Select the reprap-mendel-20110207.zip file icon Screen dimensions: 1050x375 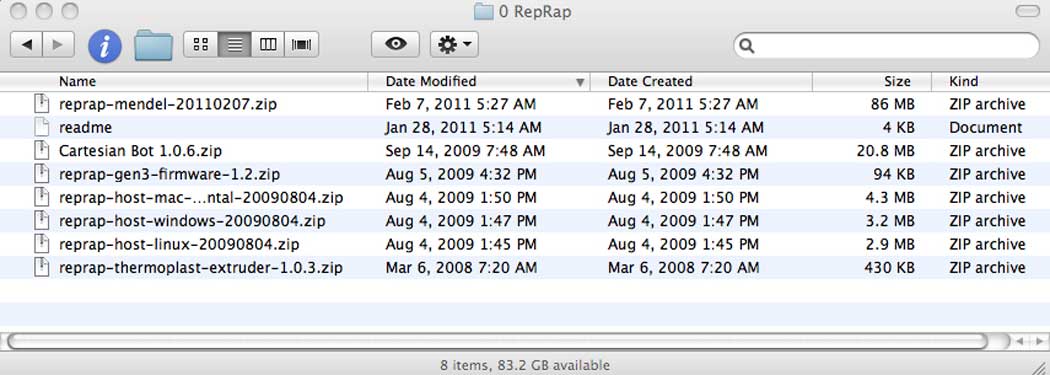coord(42,104)
